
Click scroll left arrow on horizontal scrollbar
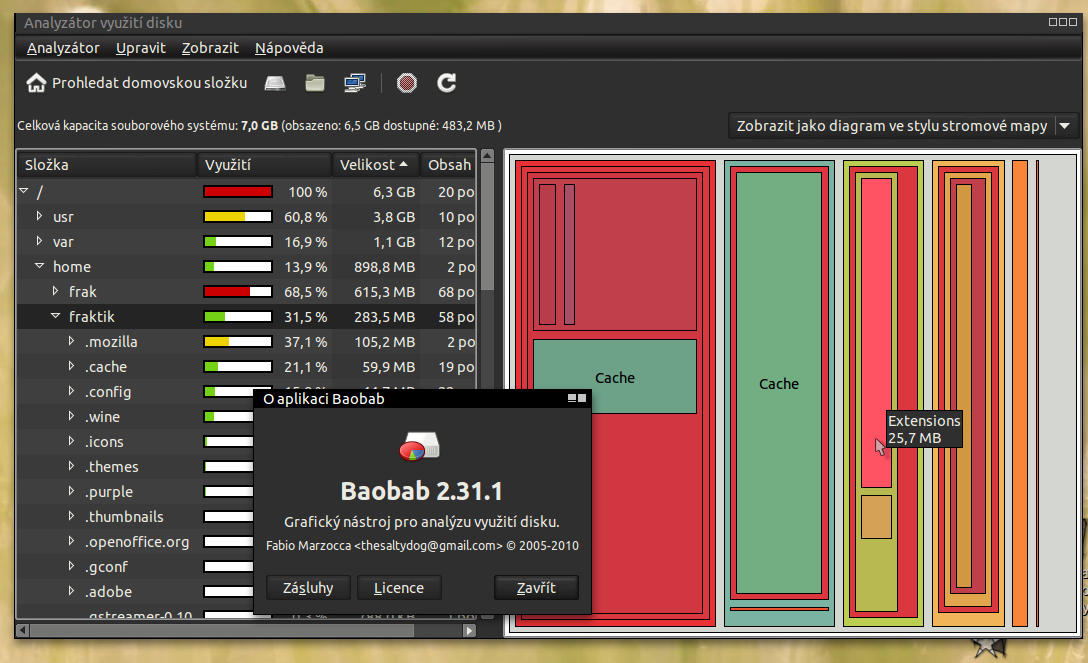tap(22, 630)
